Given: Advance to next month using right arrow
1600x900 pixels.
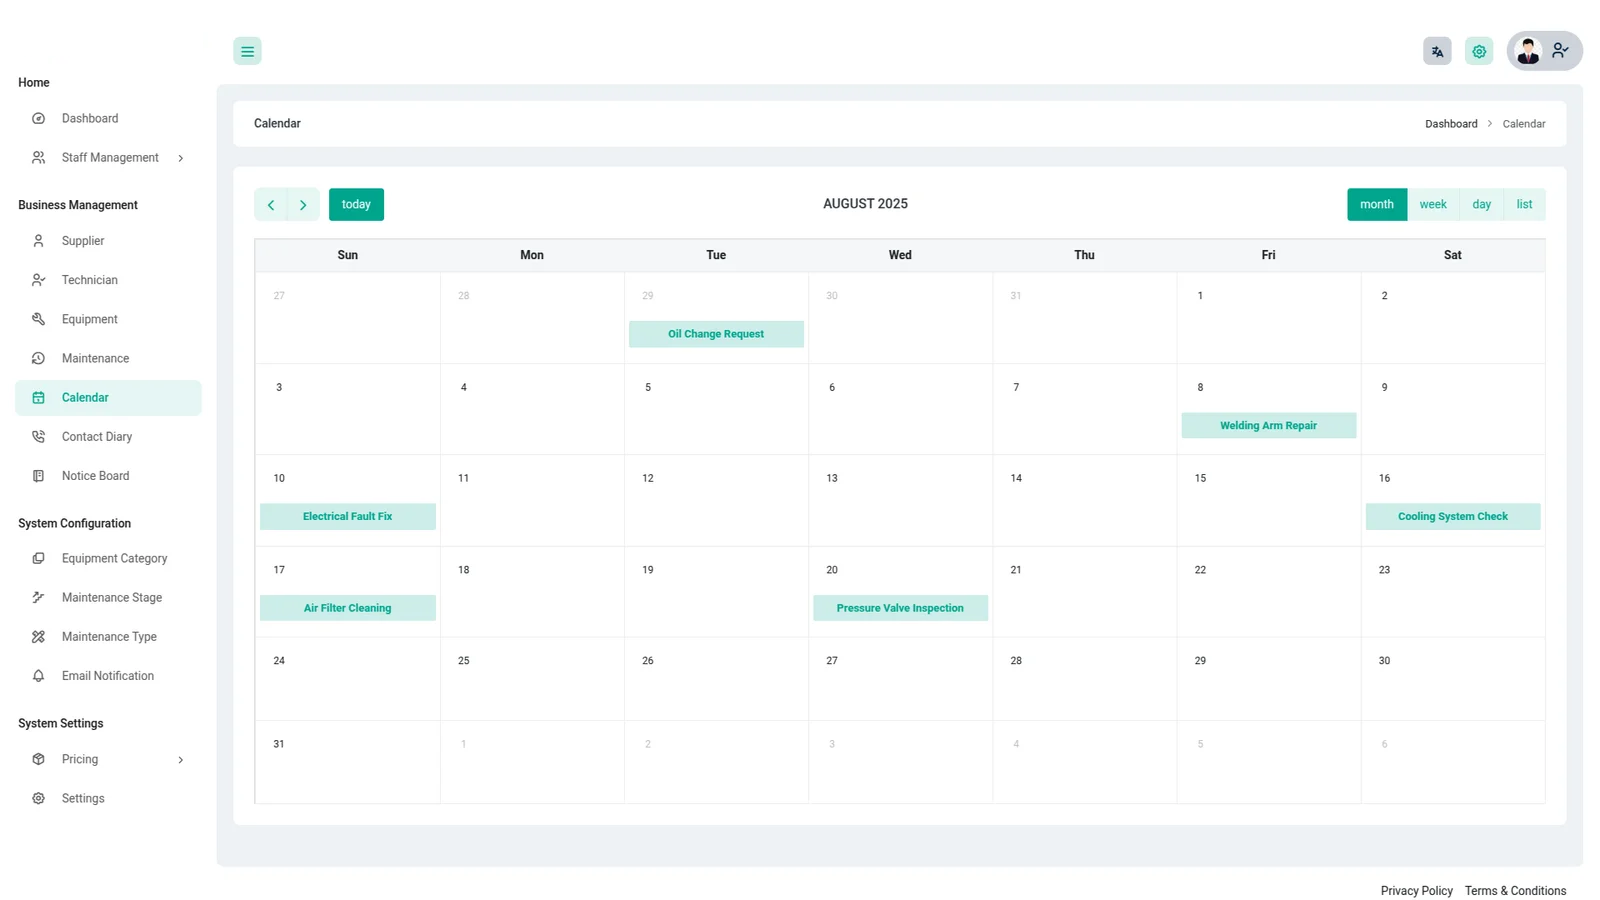Looking at the screenshot, I should (303, 205).
